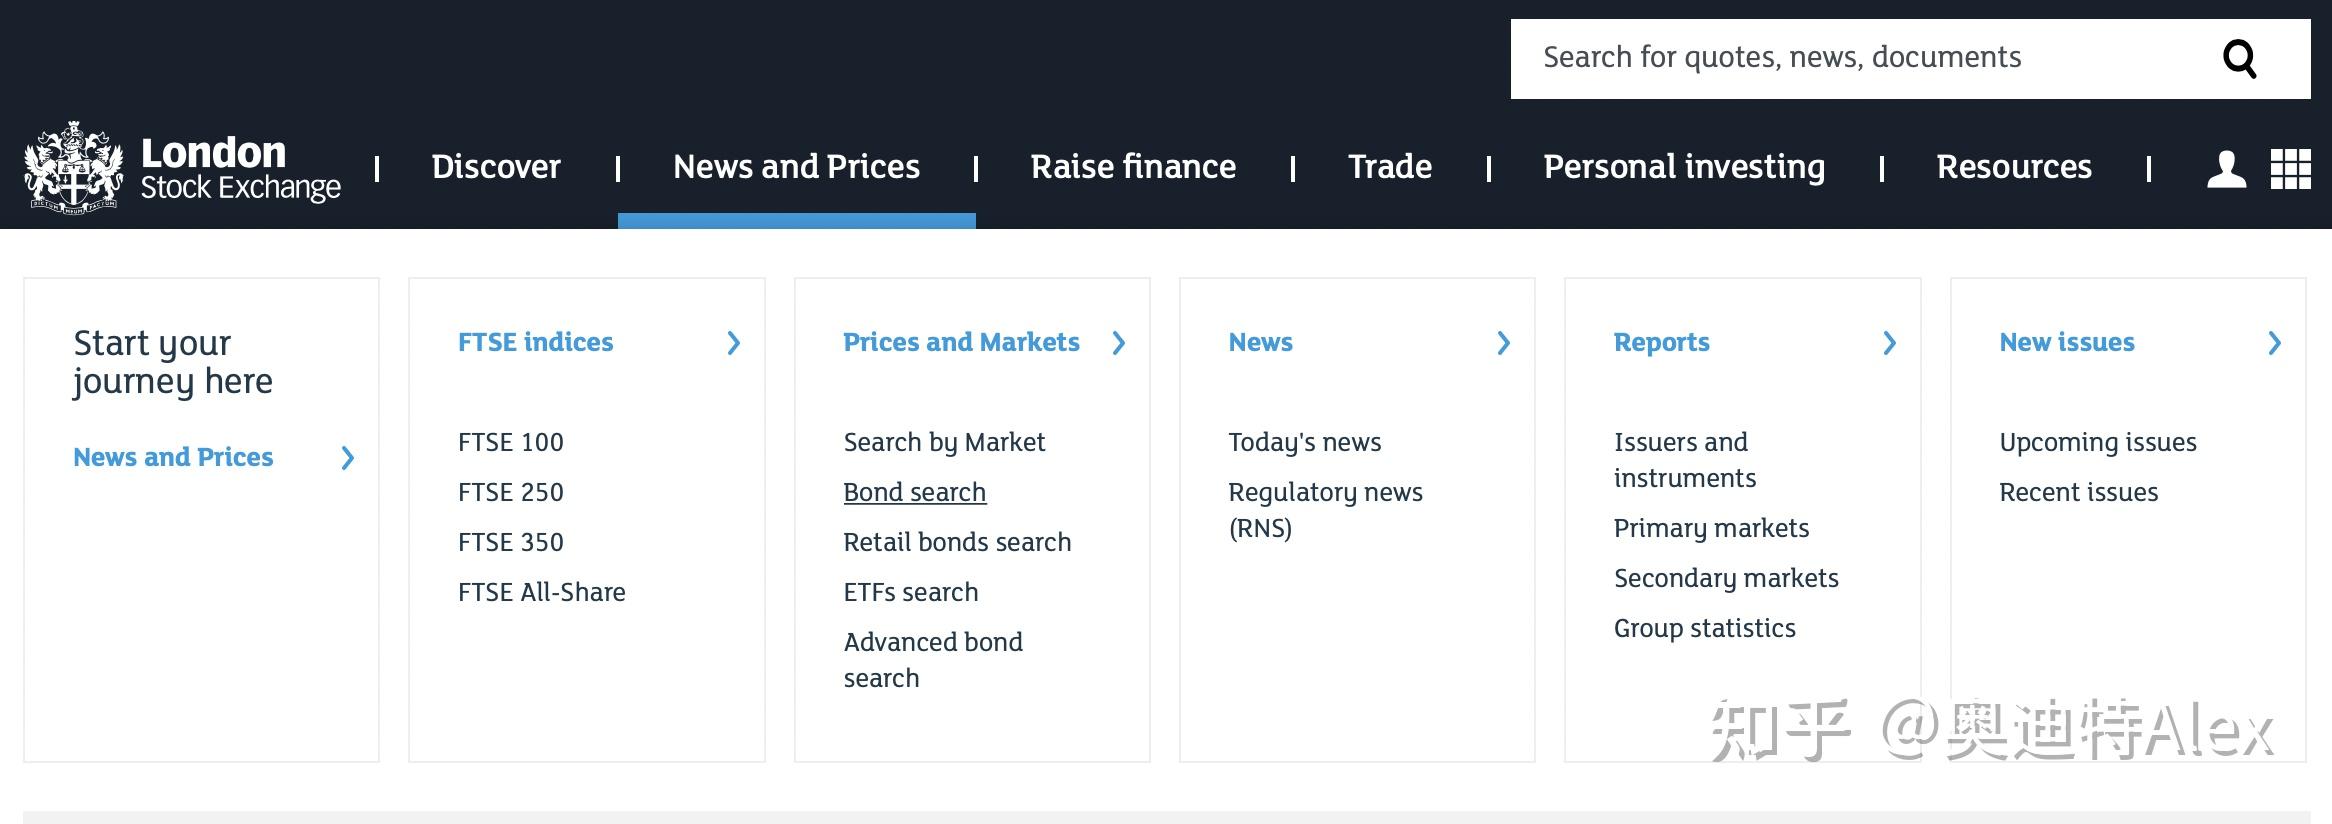Go to FTSE 100 page
This screenshot has width=2332, height=824.
pyautogui.click(x=511, y=442)
